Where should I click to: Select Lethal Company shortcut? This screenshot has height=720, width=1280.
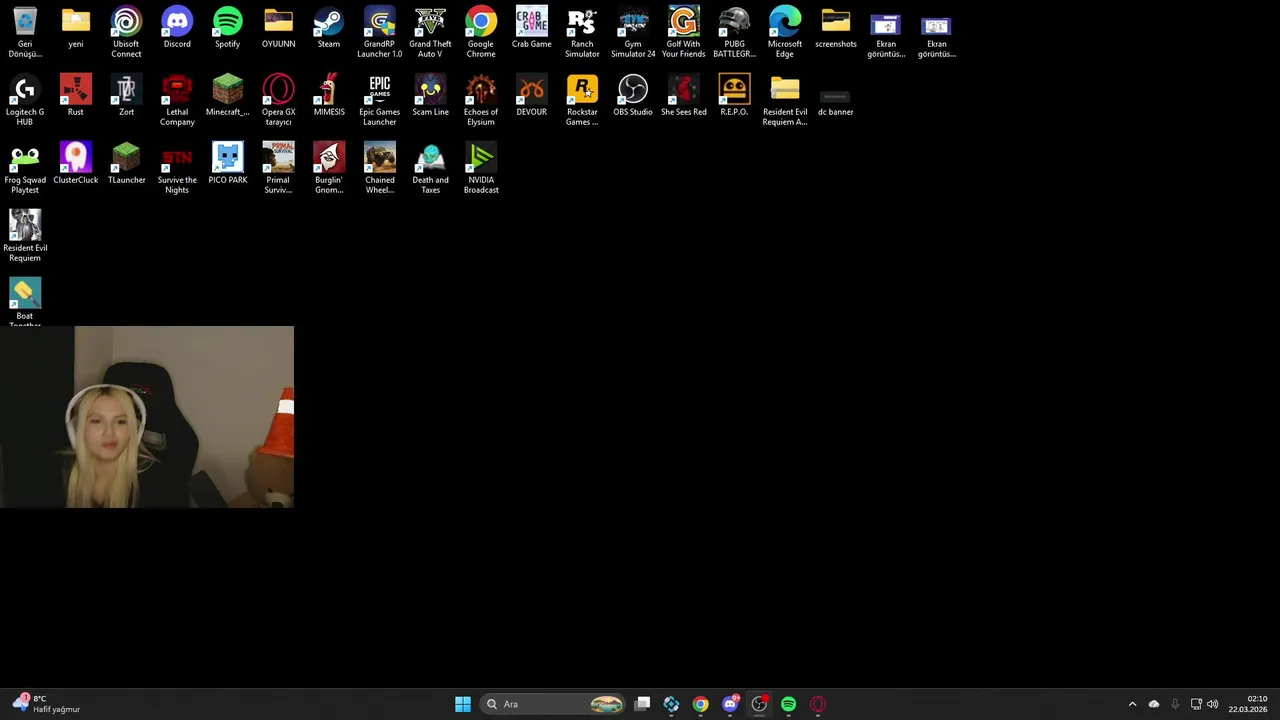177,101
